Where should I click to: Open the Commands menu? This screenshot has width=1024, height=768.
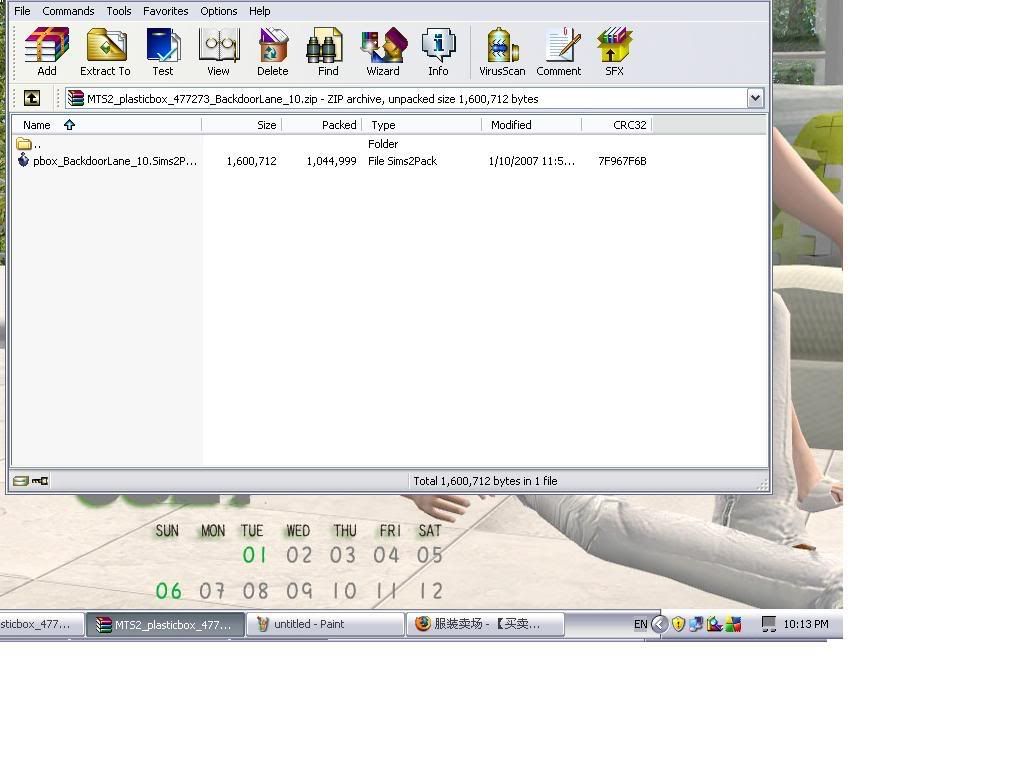[x=68, y=11]
